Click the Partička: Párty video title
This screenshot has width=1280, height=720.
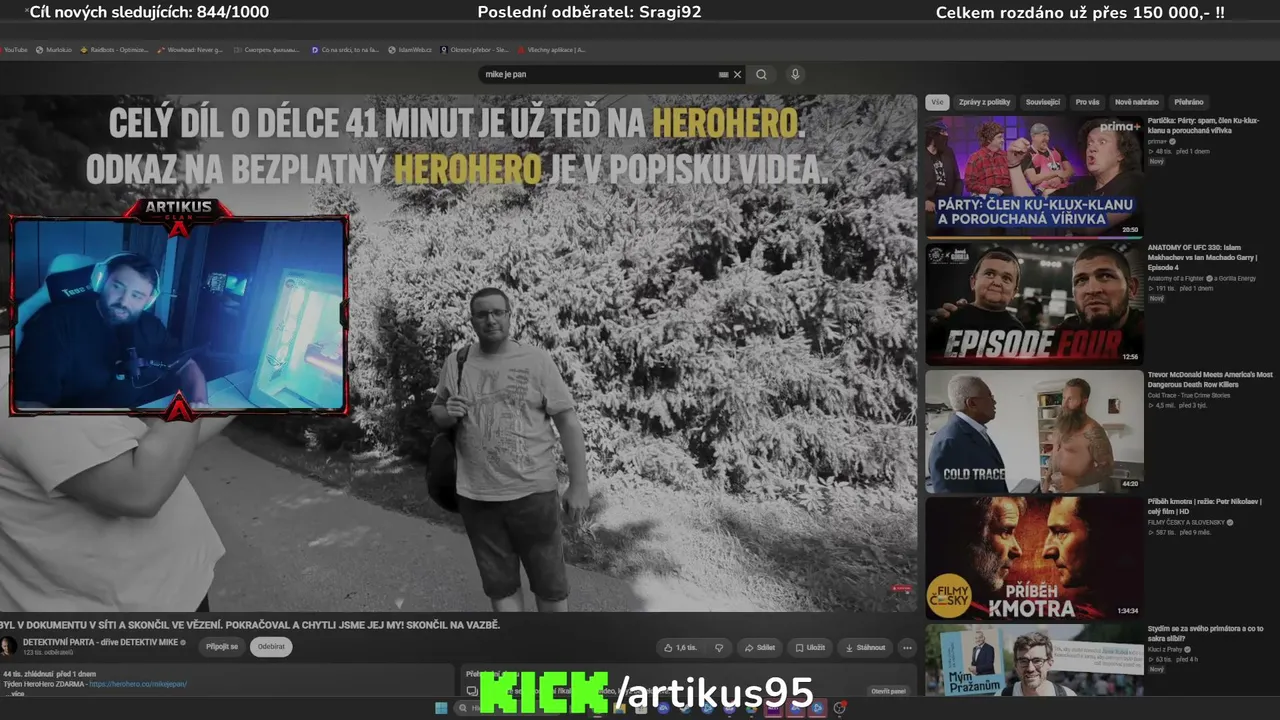[1203, 125]
